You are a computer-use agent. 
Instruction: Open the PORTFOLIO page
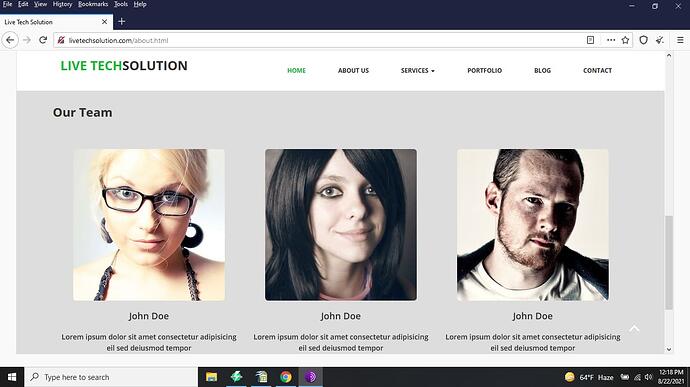click(484, 70)
